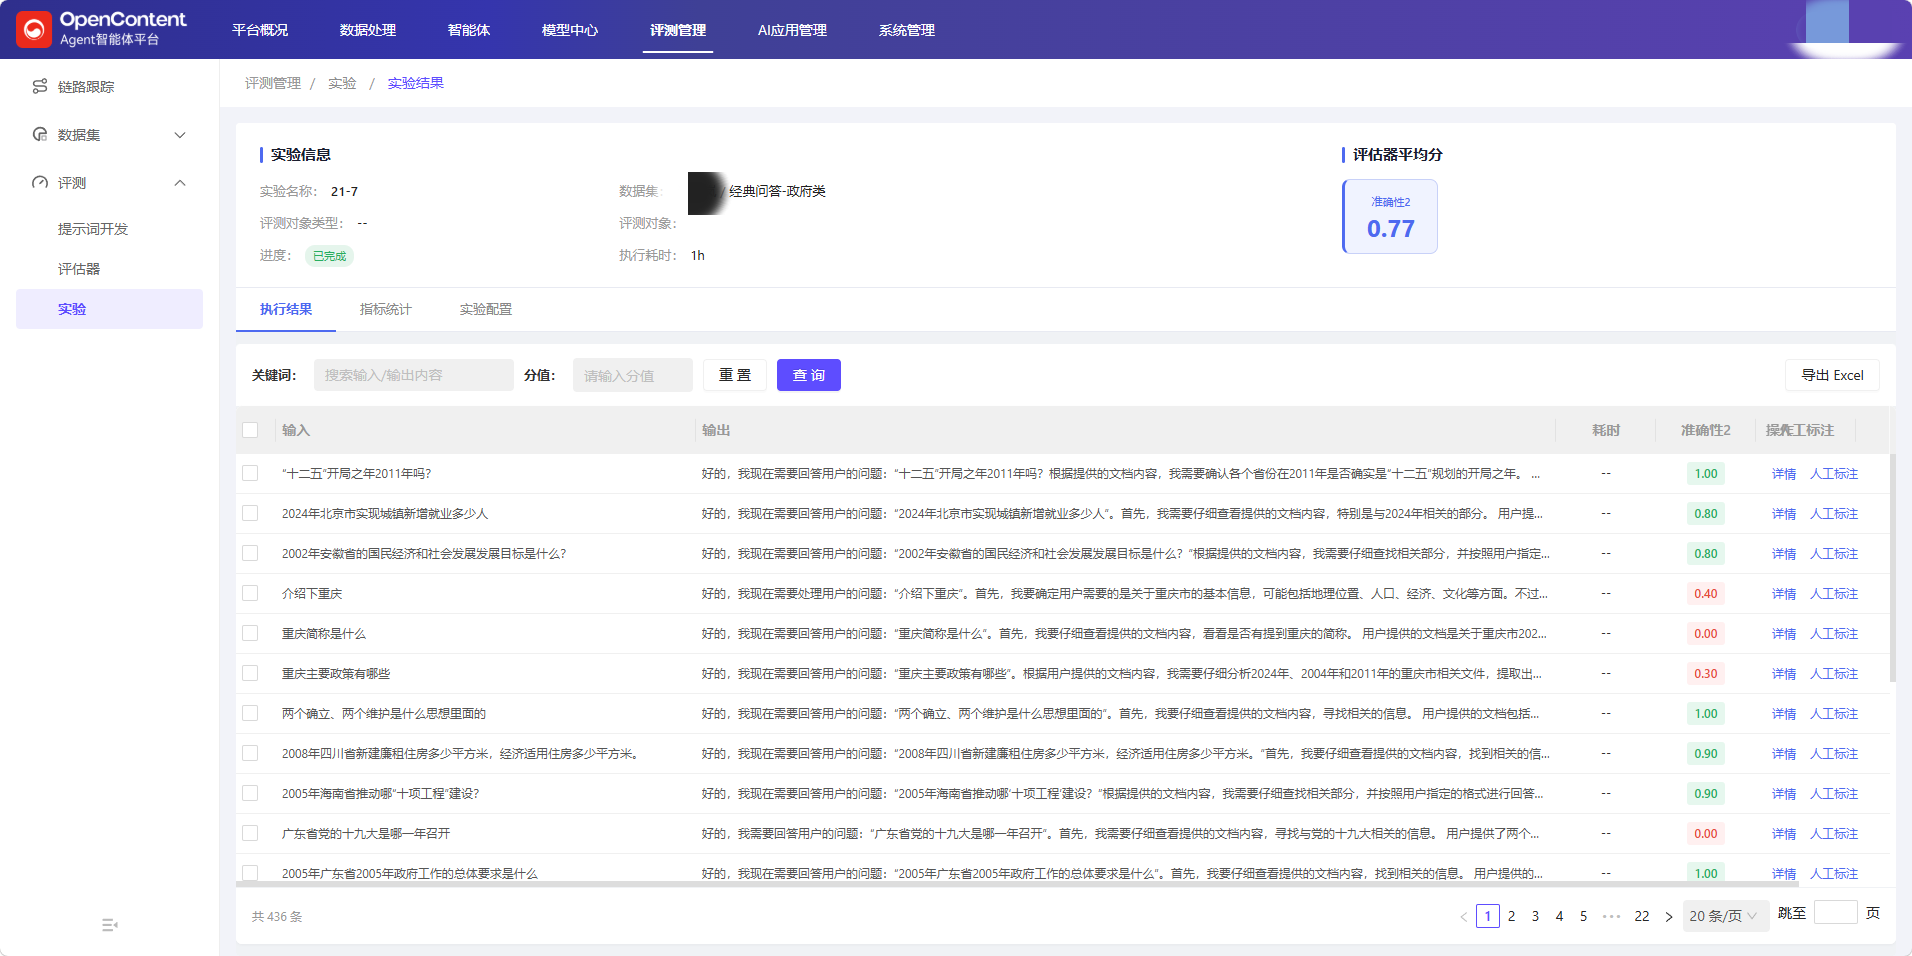Toggle the select-all checkbox in table header
Viewport: 1912px width, 956px height.
(x=250, y=430)
